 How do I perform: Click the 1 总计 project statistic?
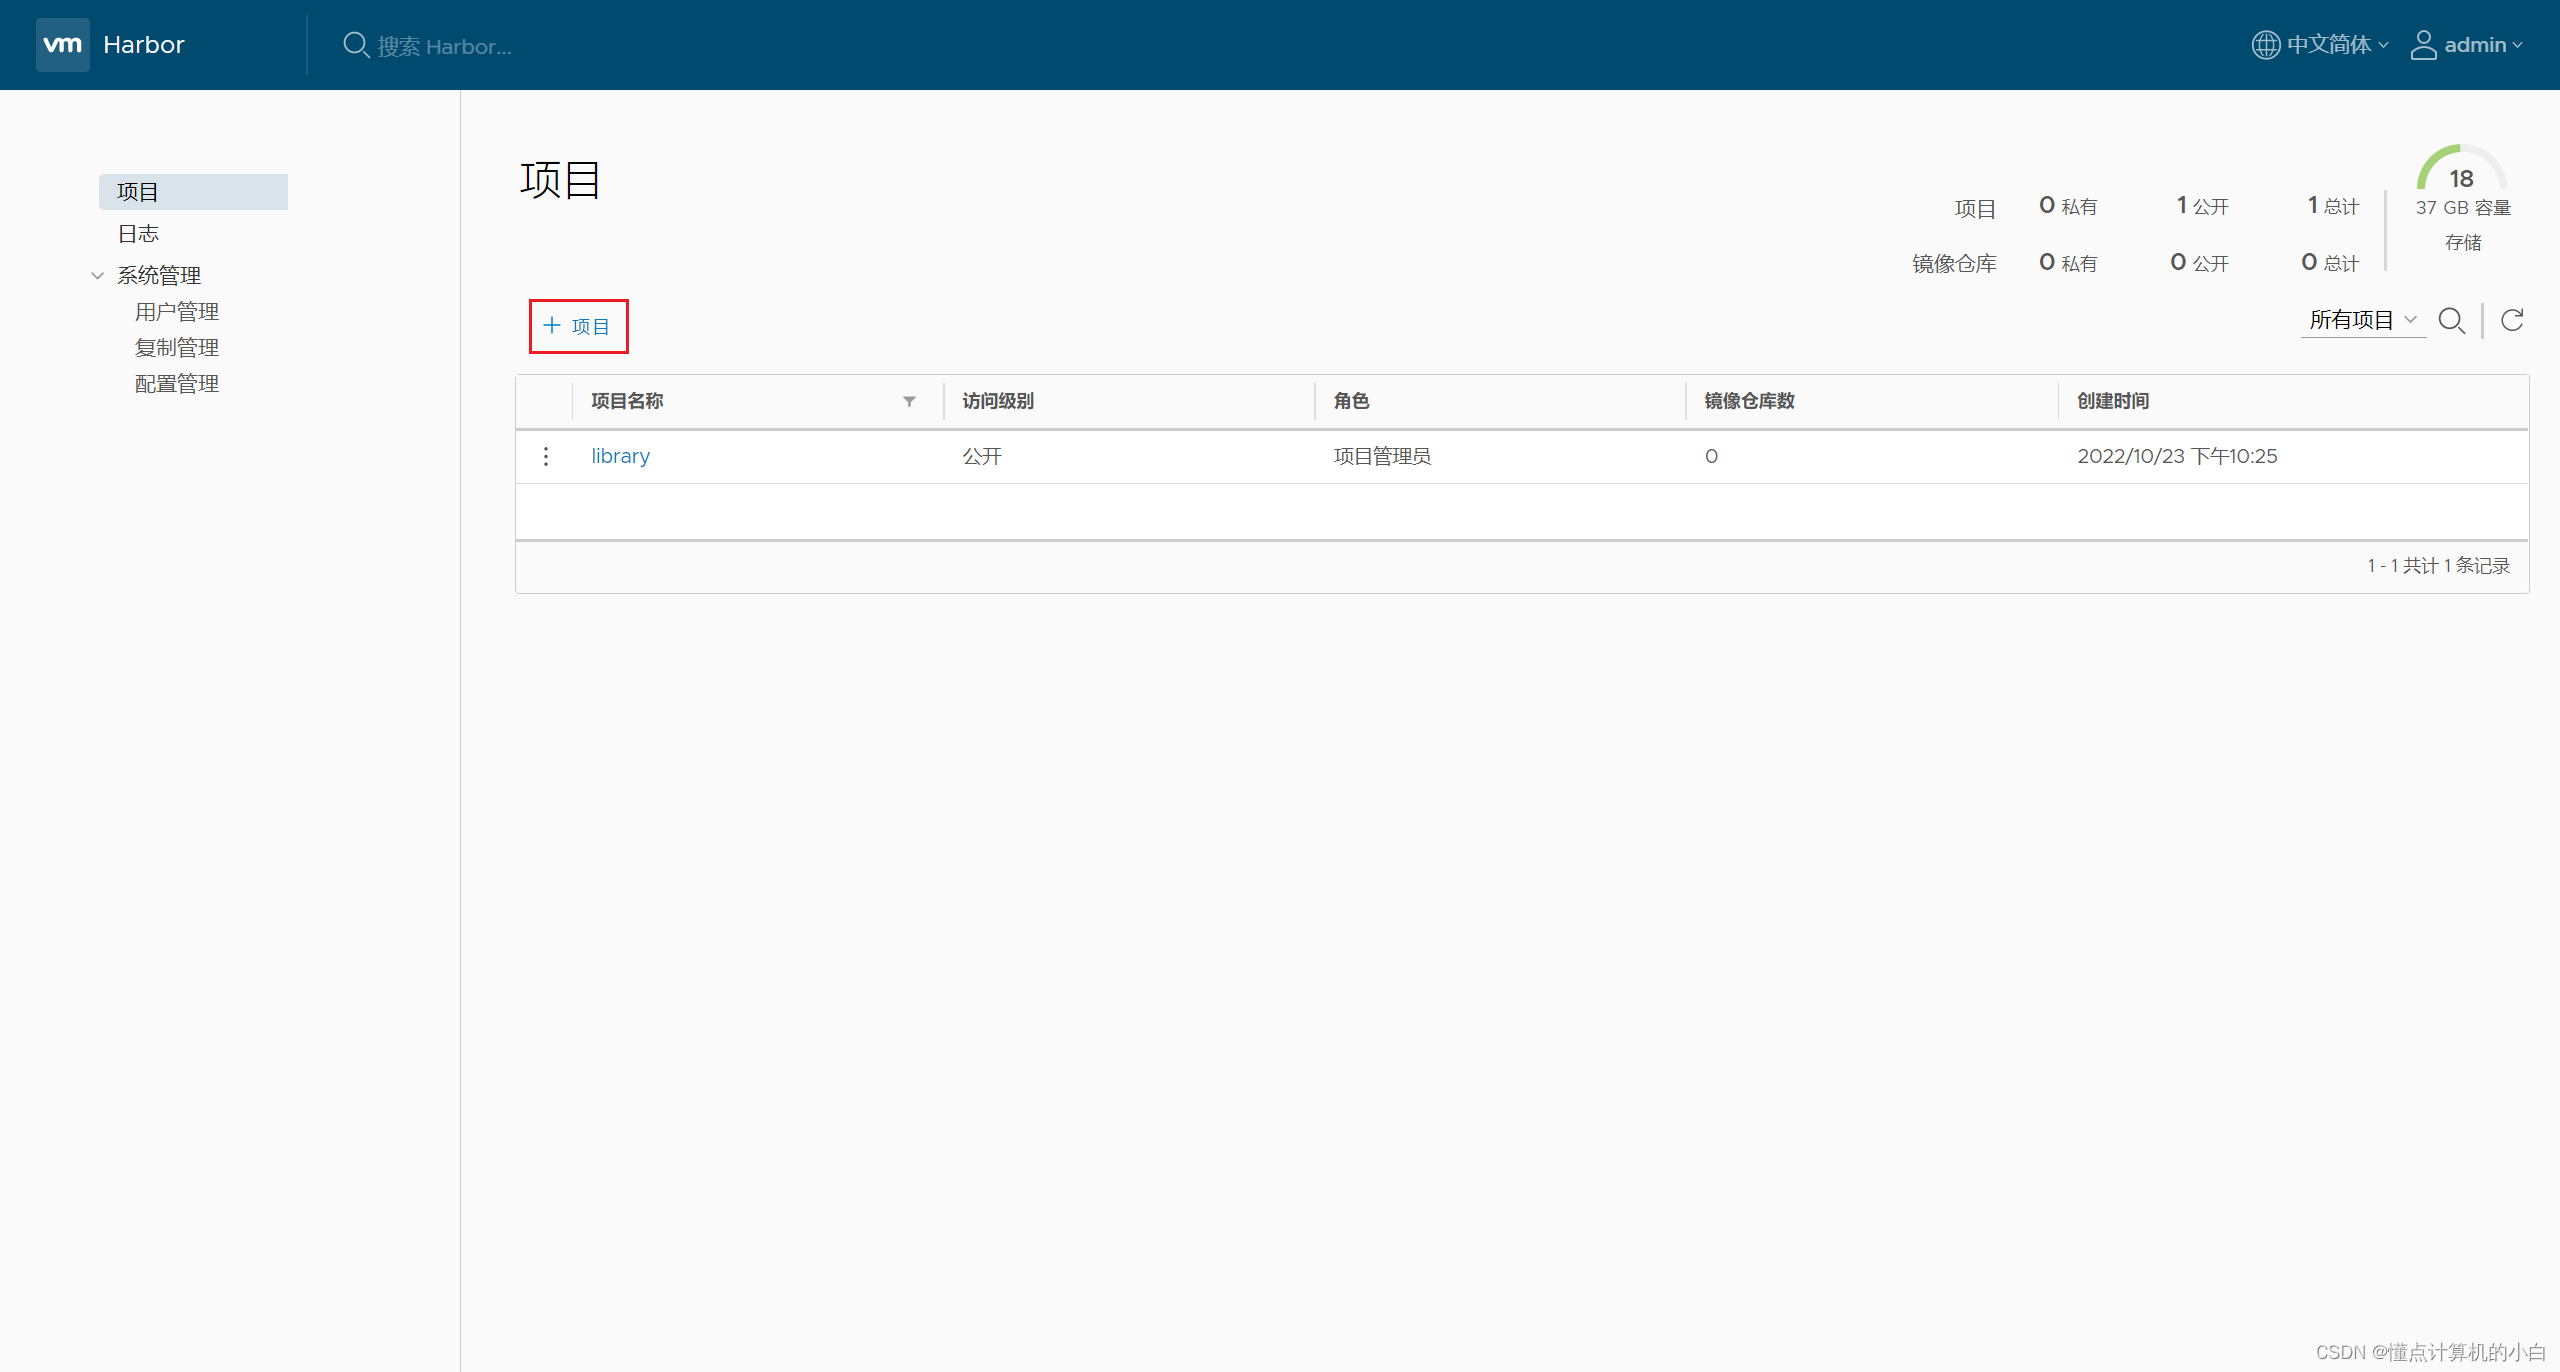tap(2333, 206)
